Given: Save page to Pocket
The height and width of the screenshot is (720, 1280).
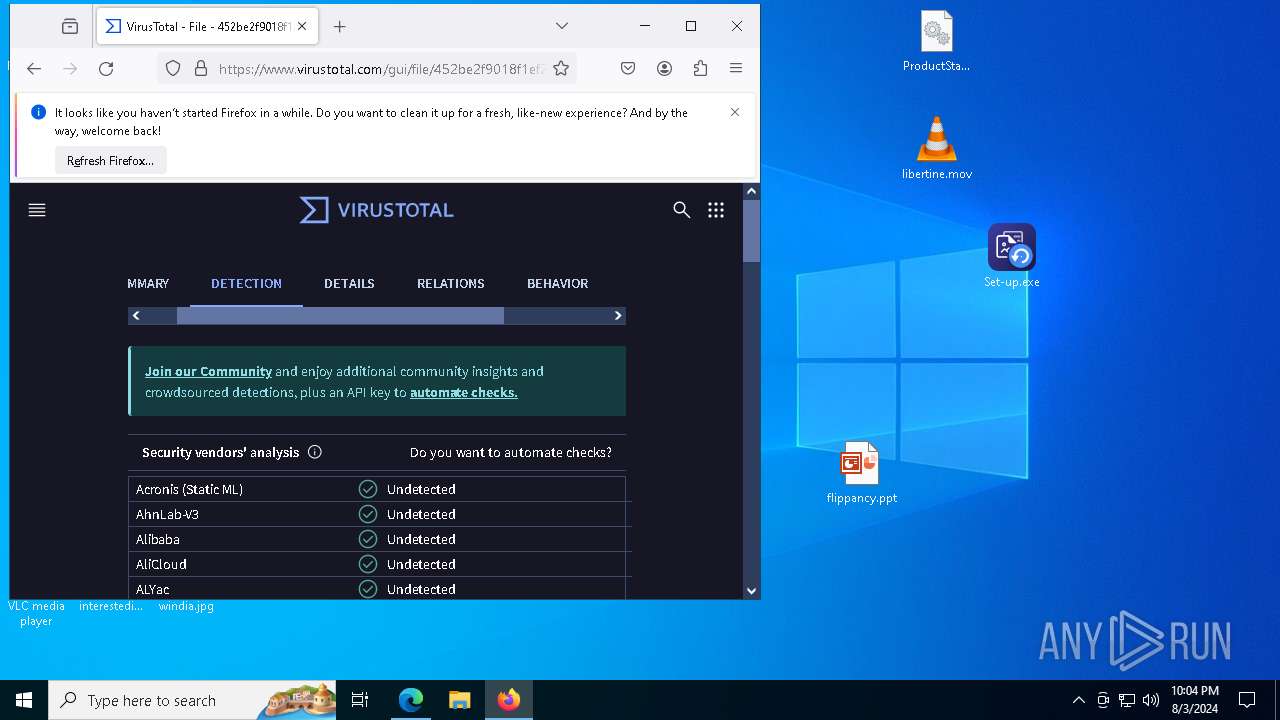Looking at the screenshot, I should pyautogui.click(x=628, y=69).
